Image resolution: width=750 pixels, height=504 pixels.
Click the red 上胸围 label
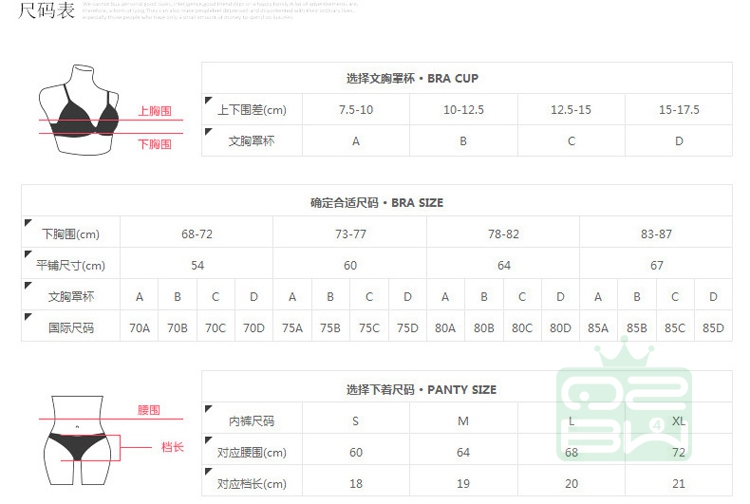pos(155,112)
